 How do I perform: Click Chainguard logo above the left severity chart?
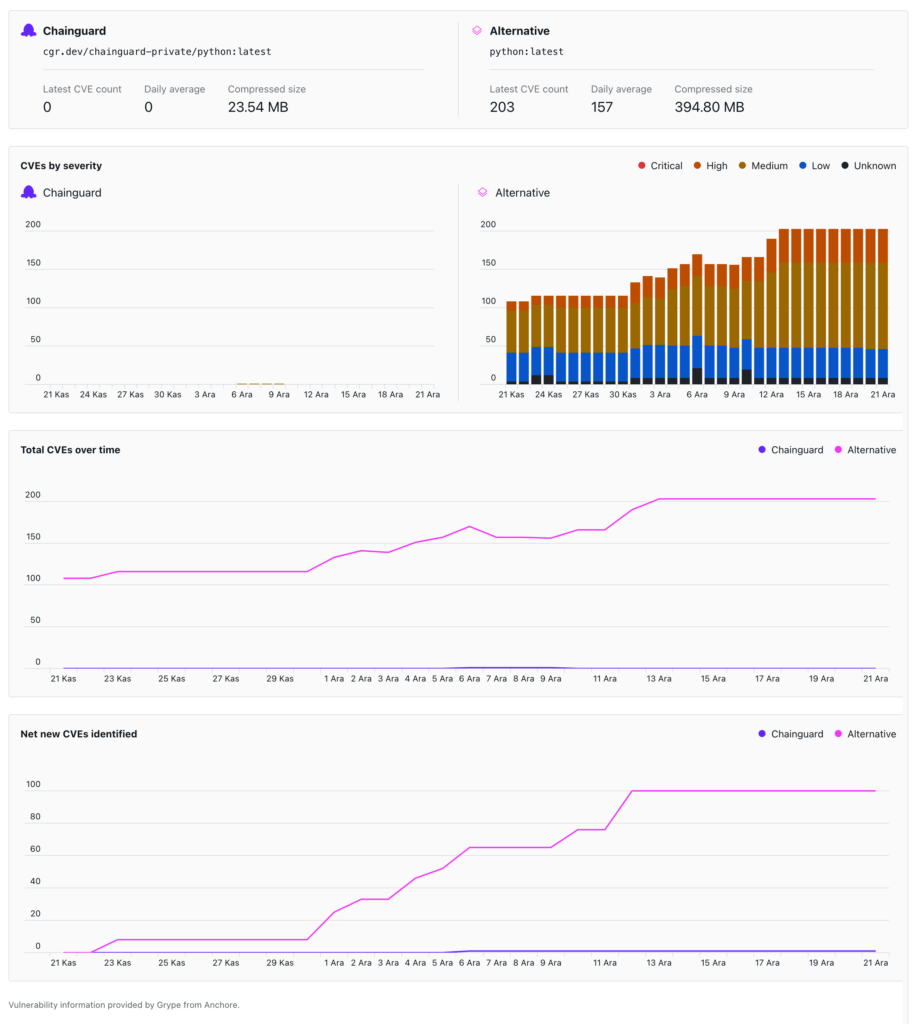(x=29, y=192)
